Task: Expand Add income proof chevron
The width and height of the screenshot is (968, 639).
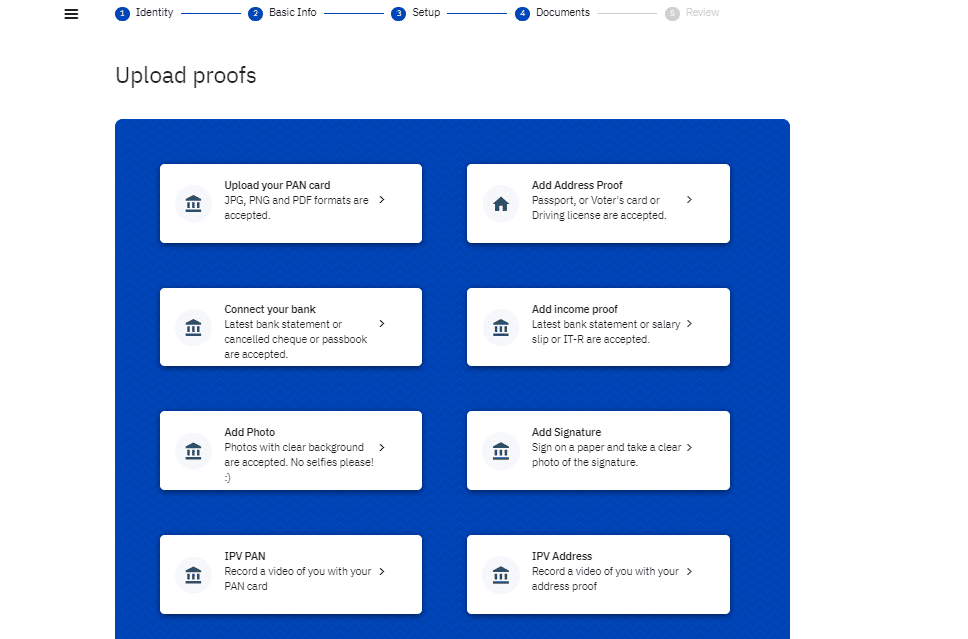Action: tap(689, 324)
